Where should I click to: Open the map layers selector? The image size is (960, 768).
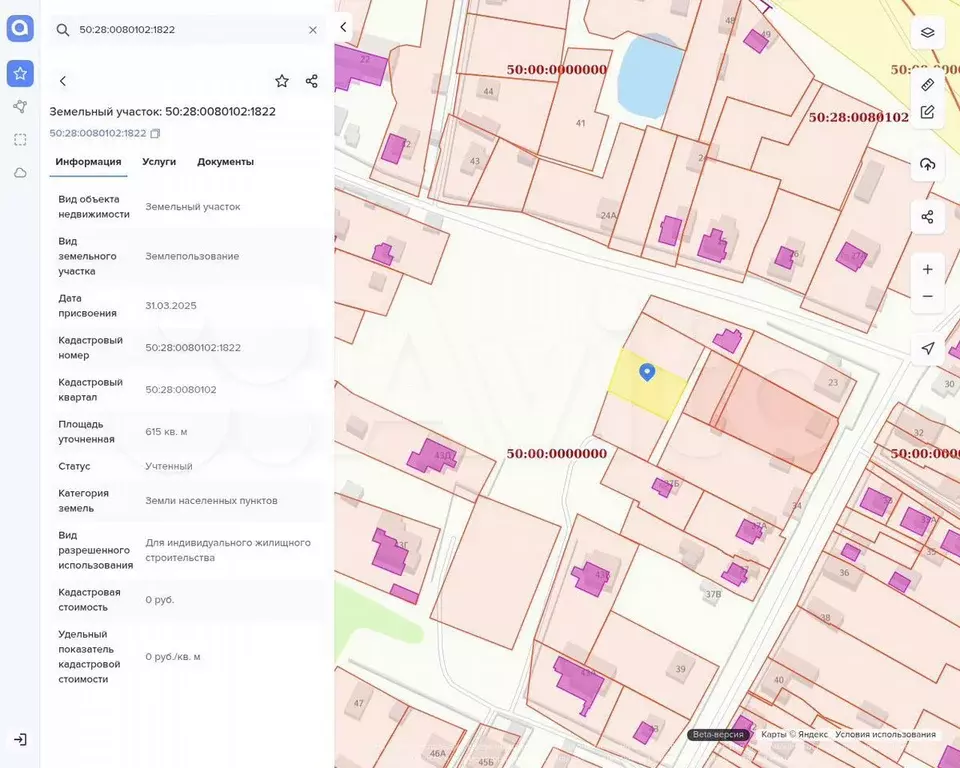(928, 32)
